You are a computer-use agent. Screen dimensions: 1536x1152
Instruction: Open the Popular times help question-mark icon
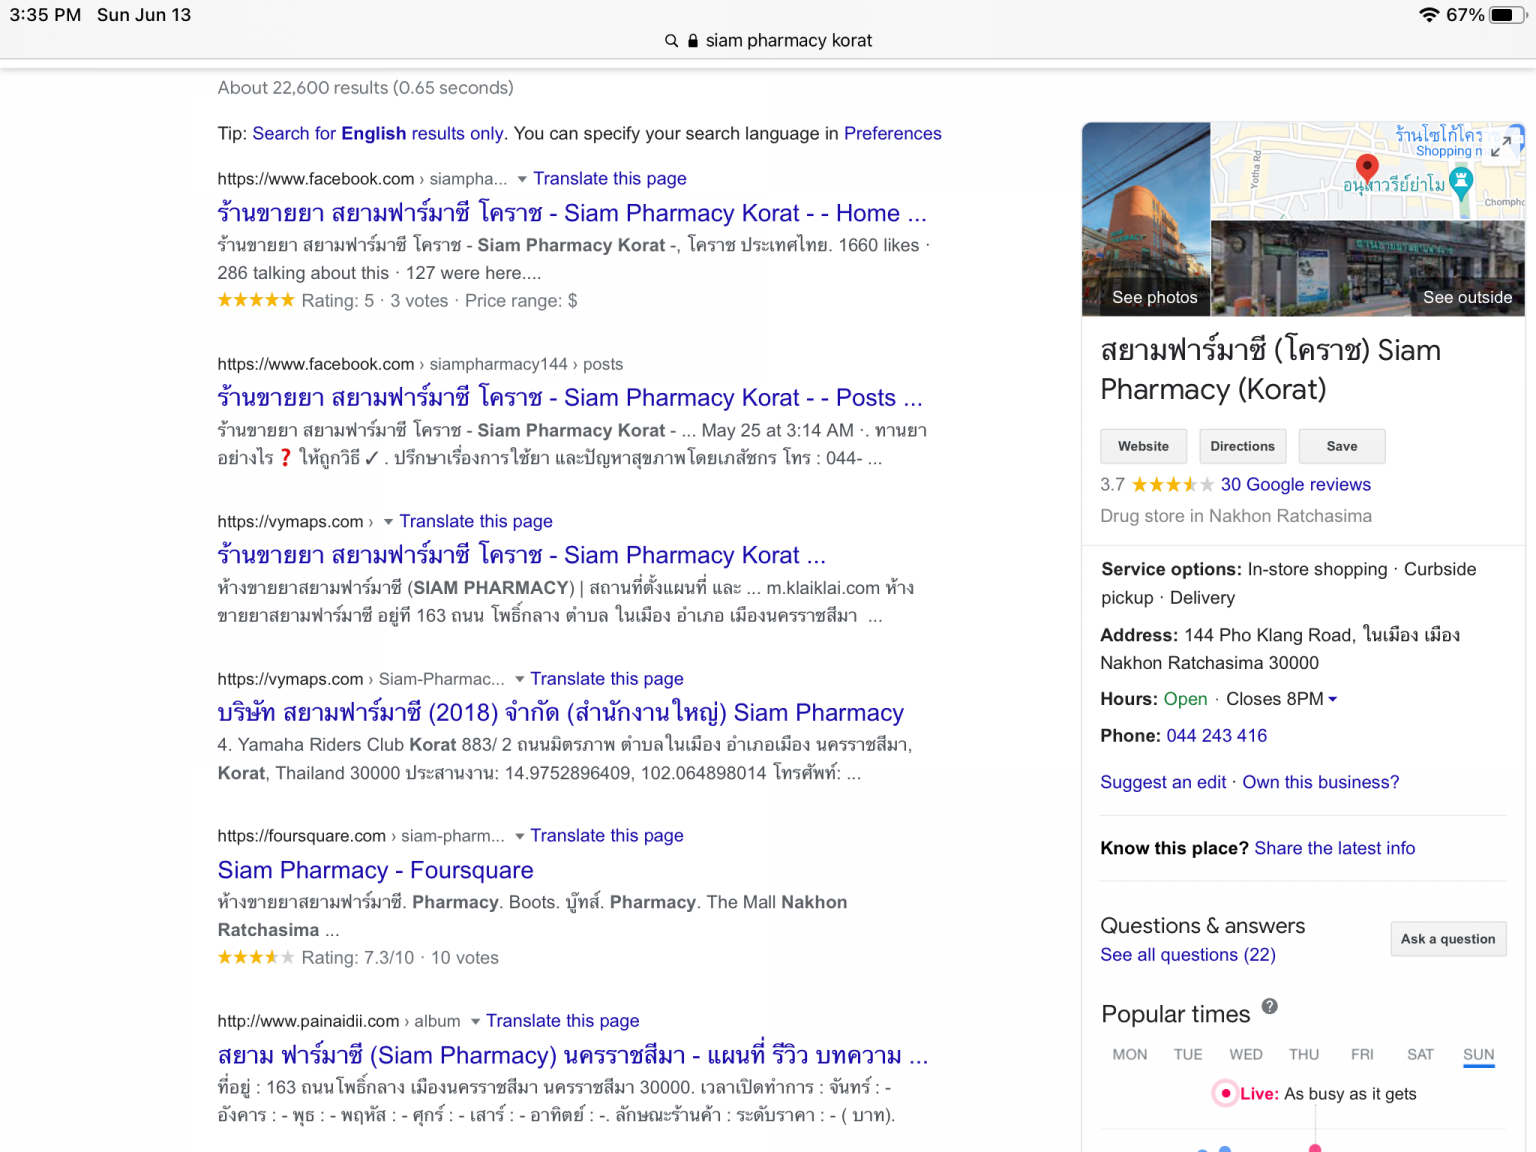pos(1269,1007)
